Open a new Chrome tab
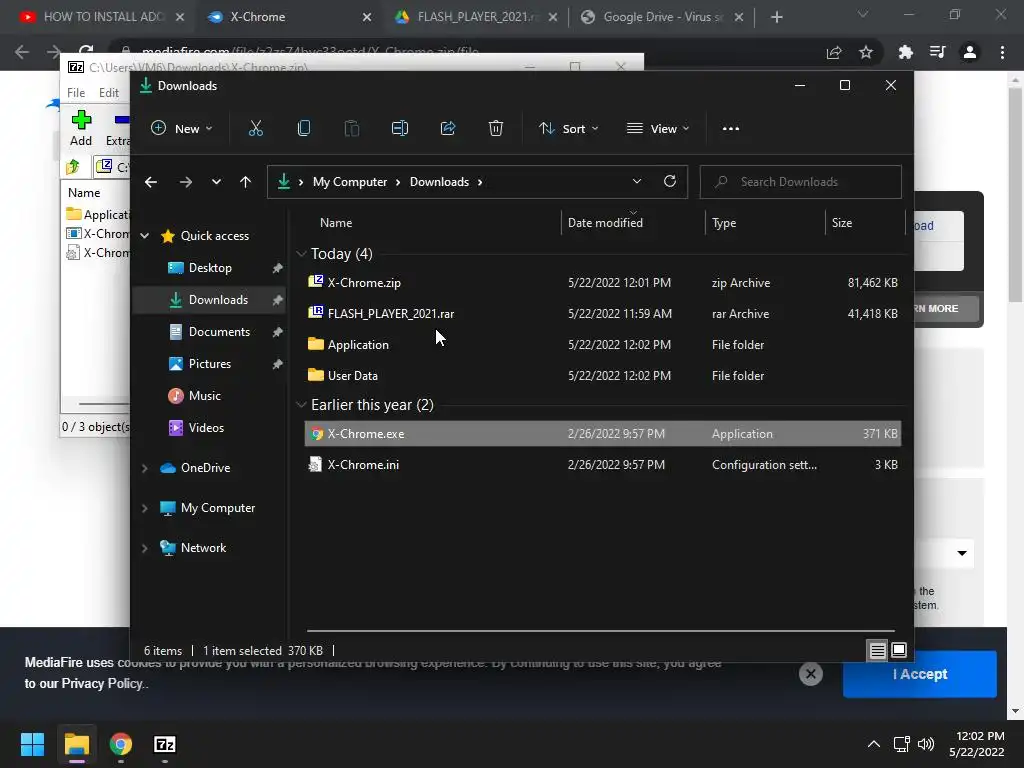Image resolution: width=1024 pixels, height=768 pixels. click(x=776, y=17)
